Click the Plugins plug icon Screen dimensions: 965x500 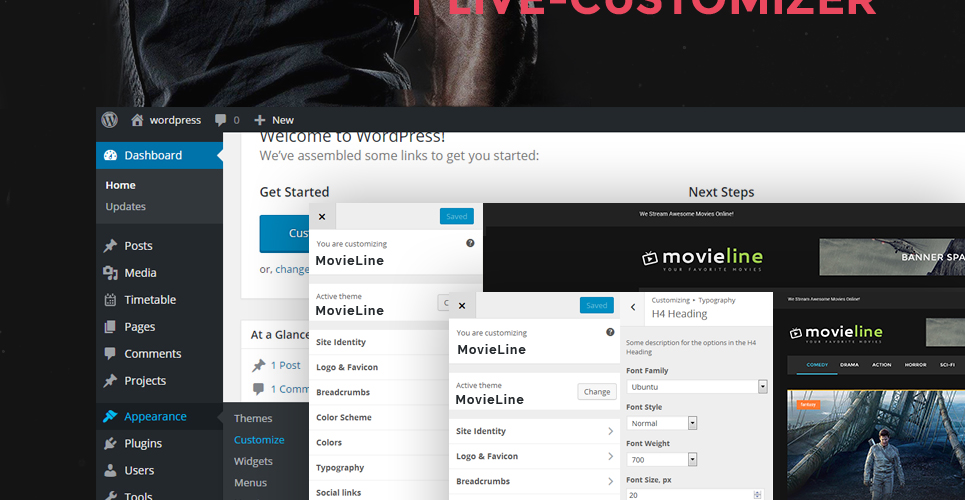[110, 443]
